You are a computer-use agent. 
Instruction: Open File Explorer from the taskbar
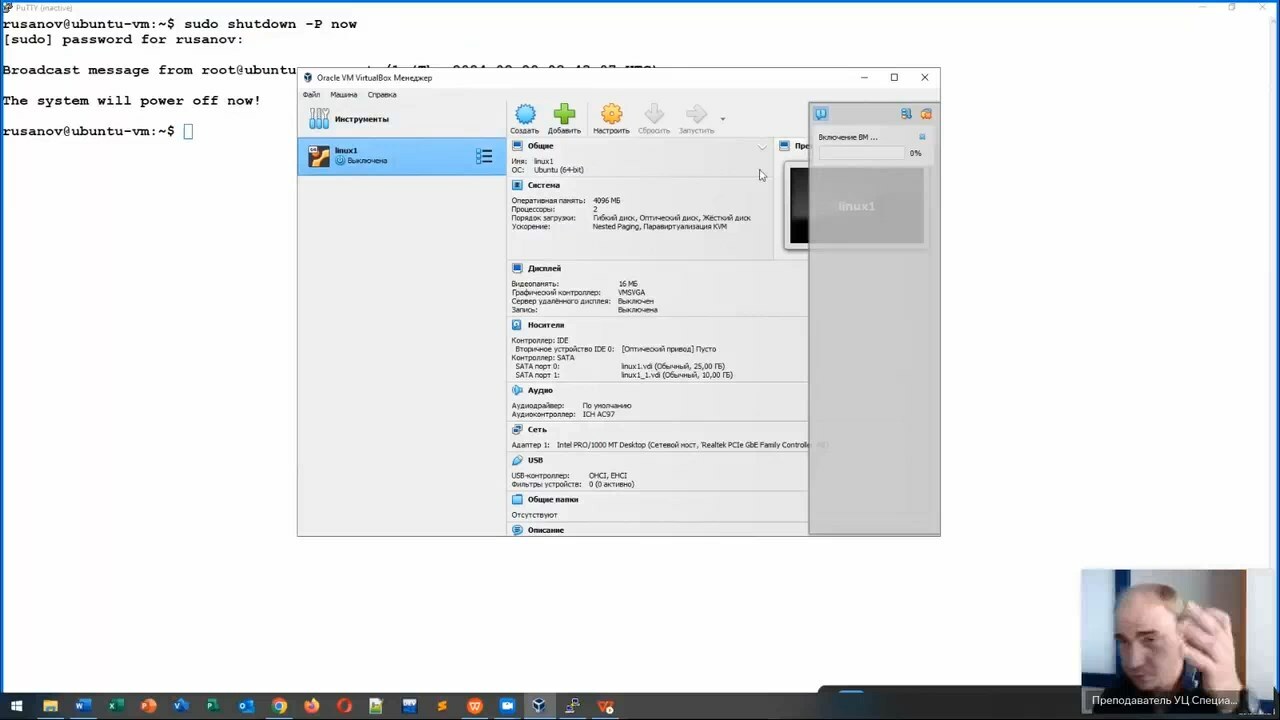coord(50,706)
